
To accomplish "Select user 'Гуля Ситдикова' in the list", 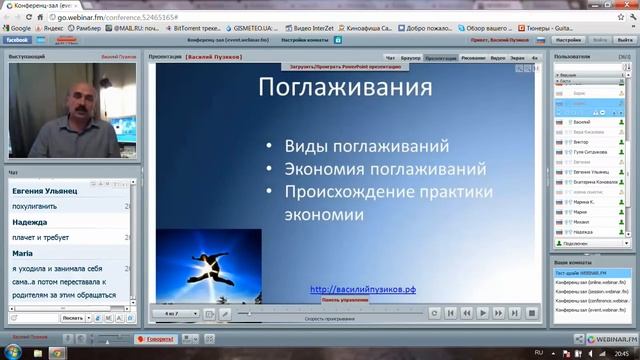I will click(590, 152).
